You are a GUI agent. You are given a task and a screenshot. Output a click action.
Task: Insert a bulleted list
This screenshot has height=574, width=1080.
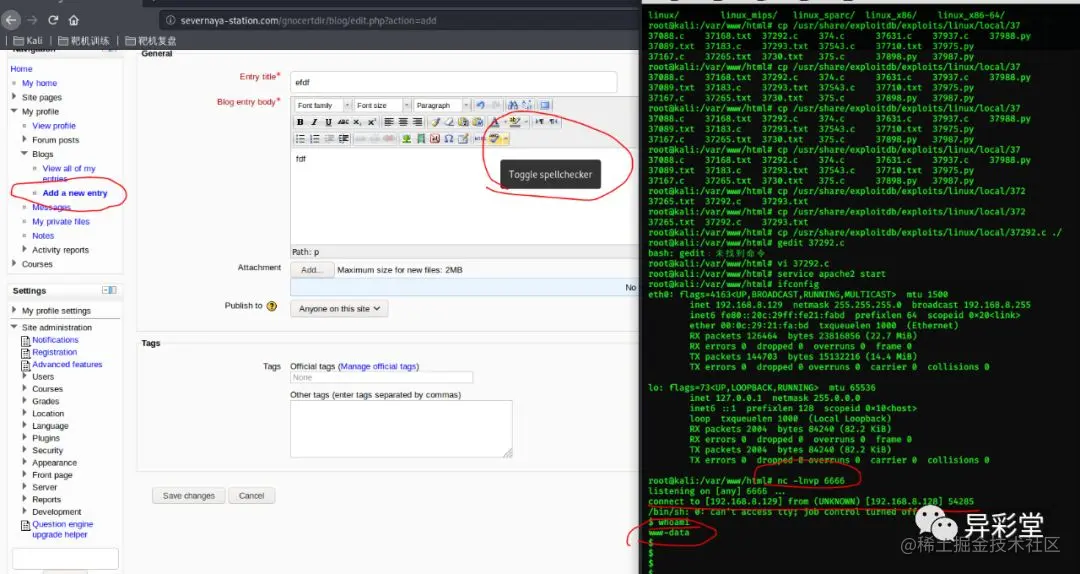pos(300,139)
